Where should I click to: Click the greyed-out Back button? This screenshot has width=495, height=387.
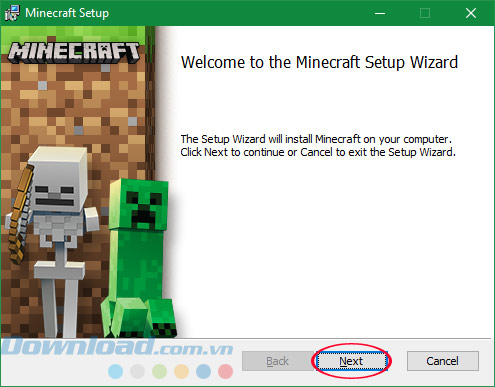point(277,361)
